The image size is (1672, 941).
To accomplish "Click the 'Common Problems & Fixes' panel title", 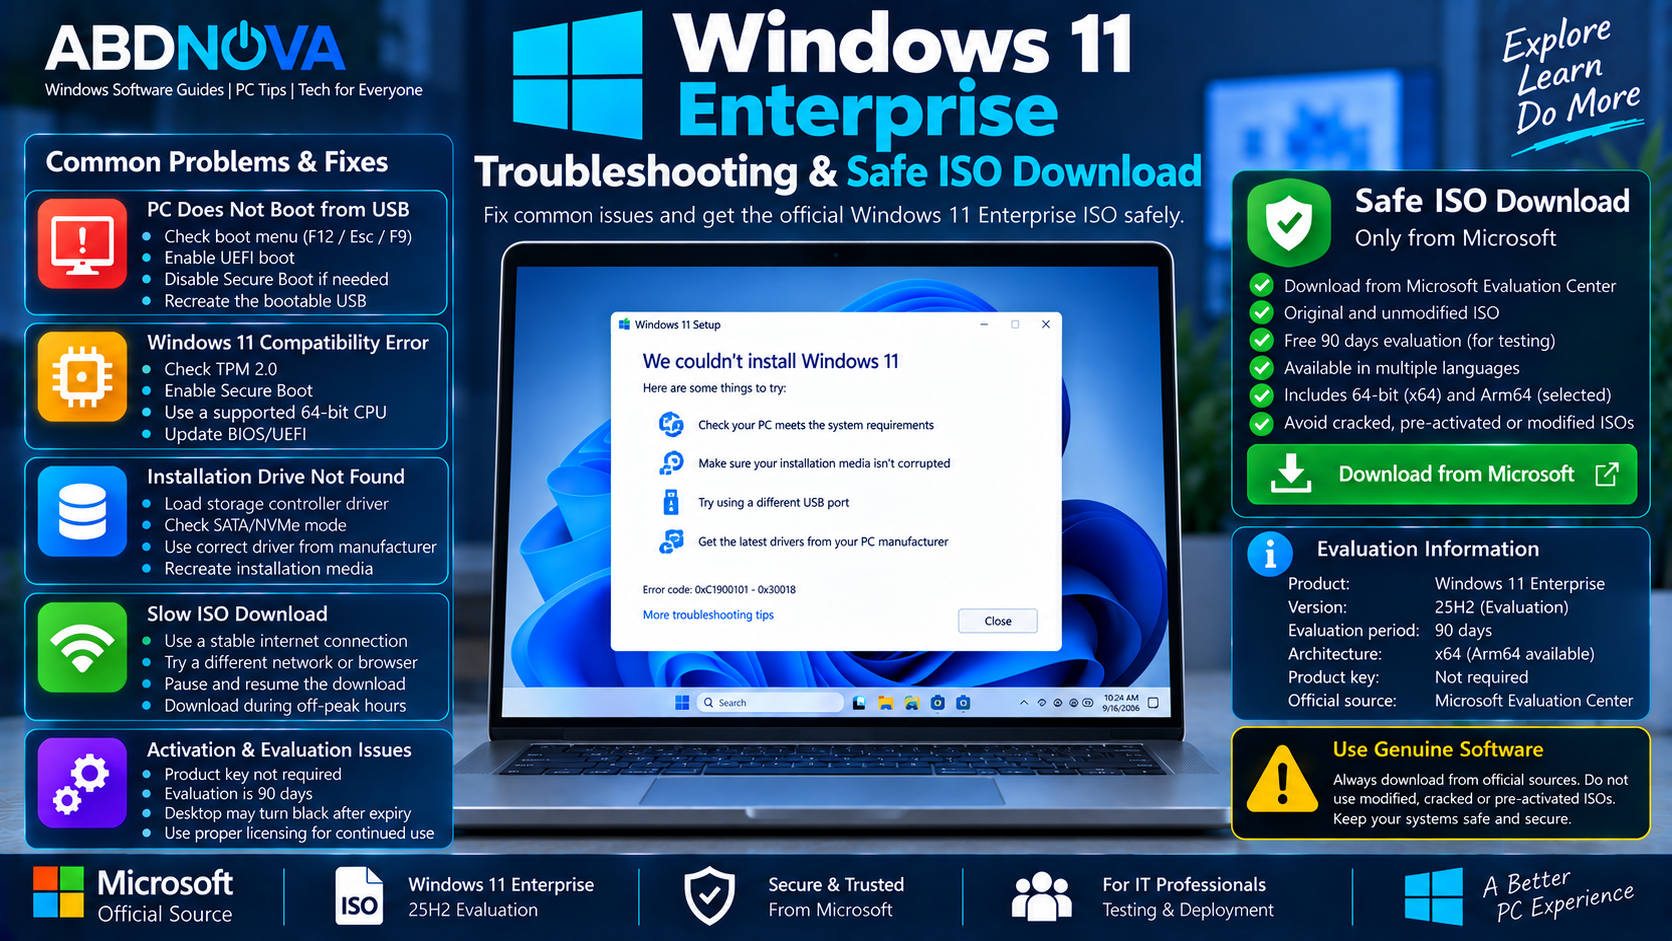I will pos(217,162).
